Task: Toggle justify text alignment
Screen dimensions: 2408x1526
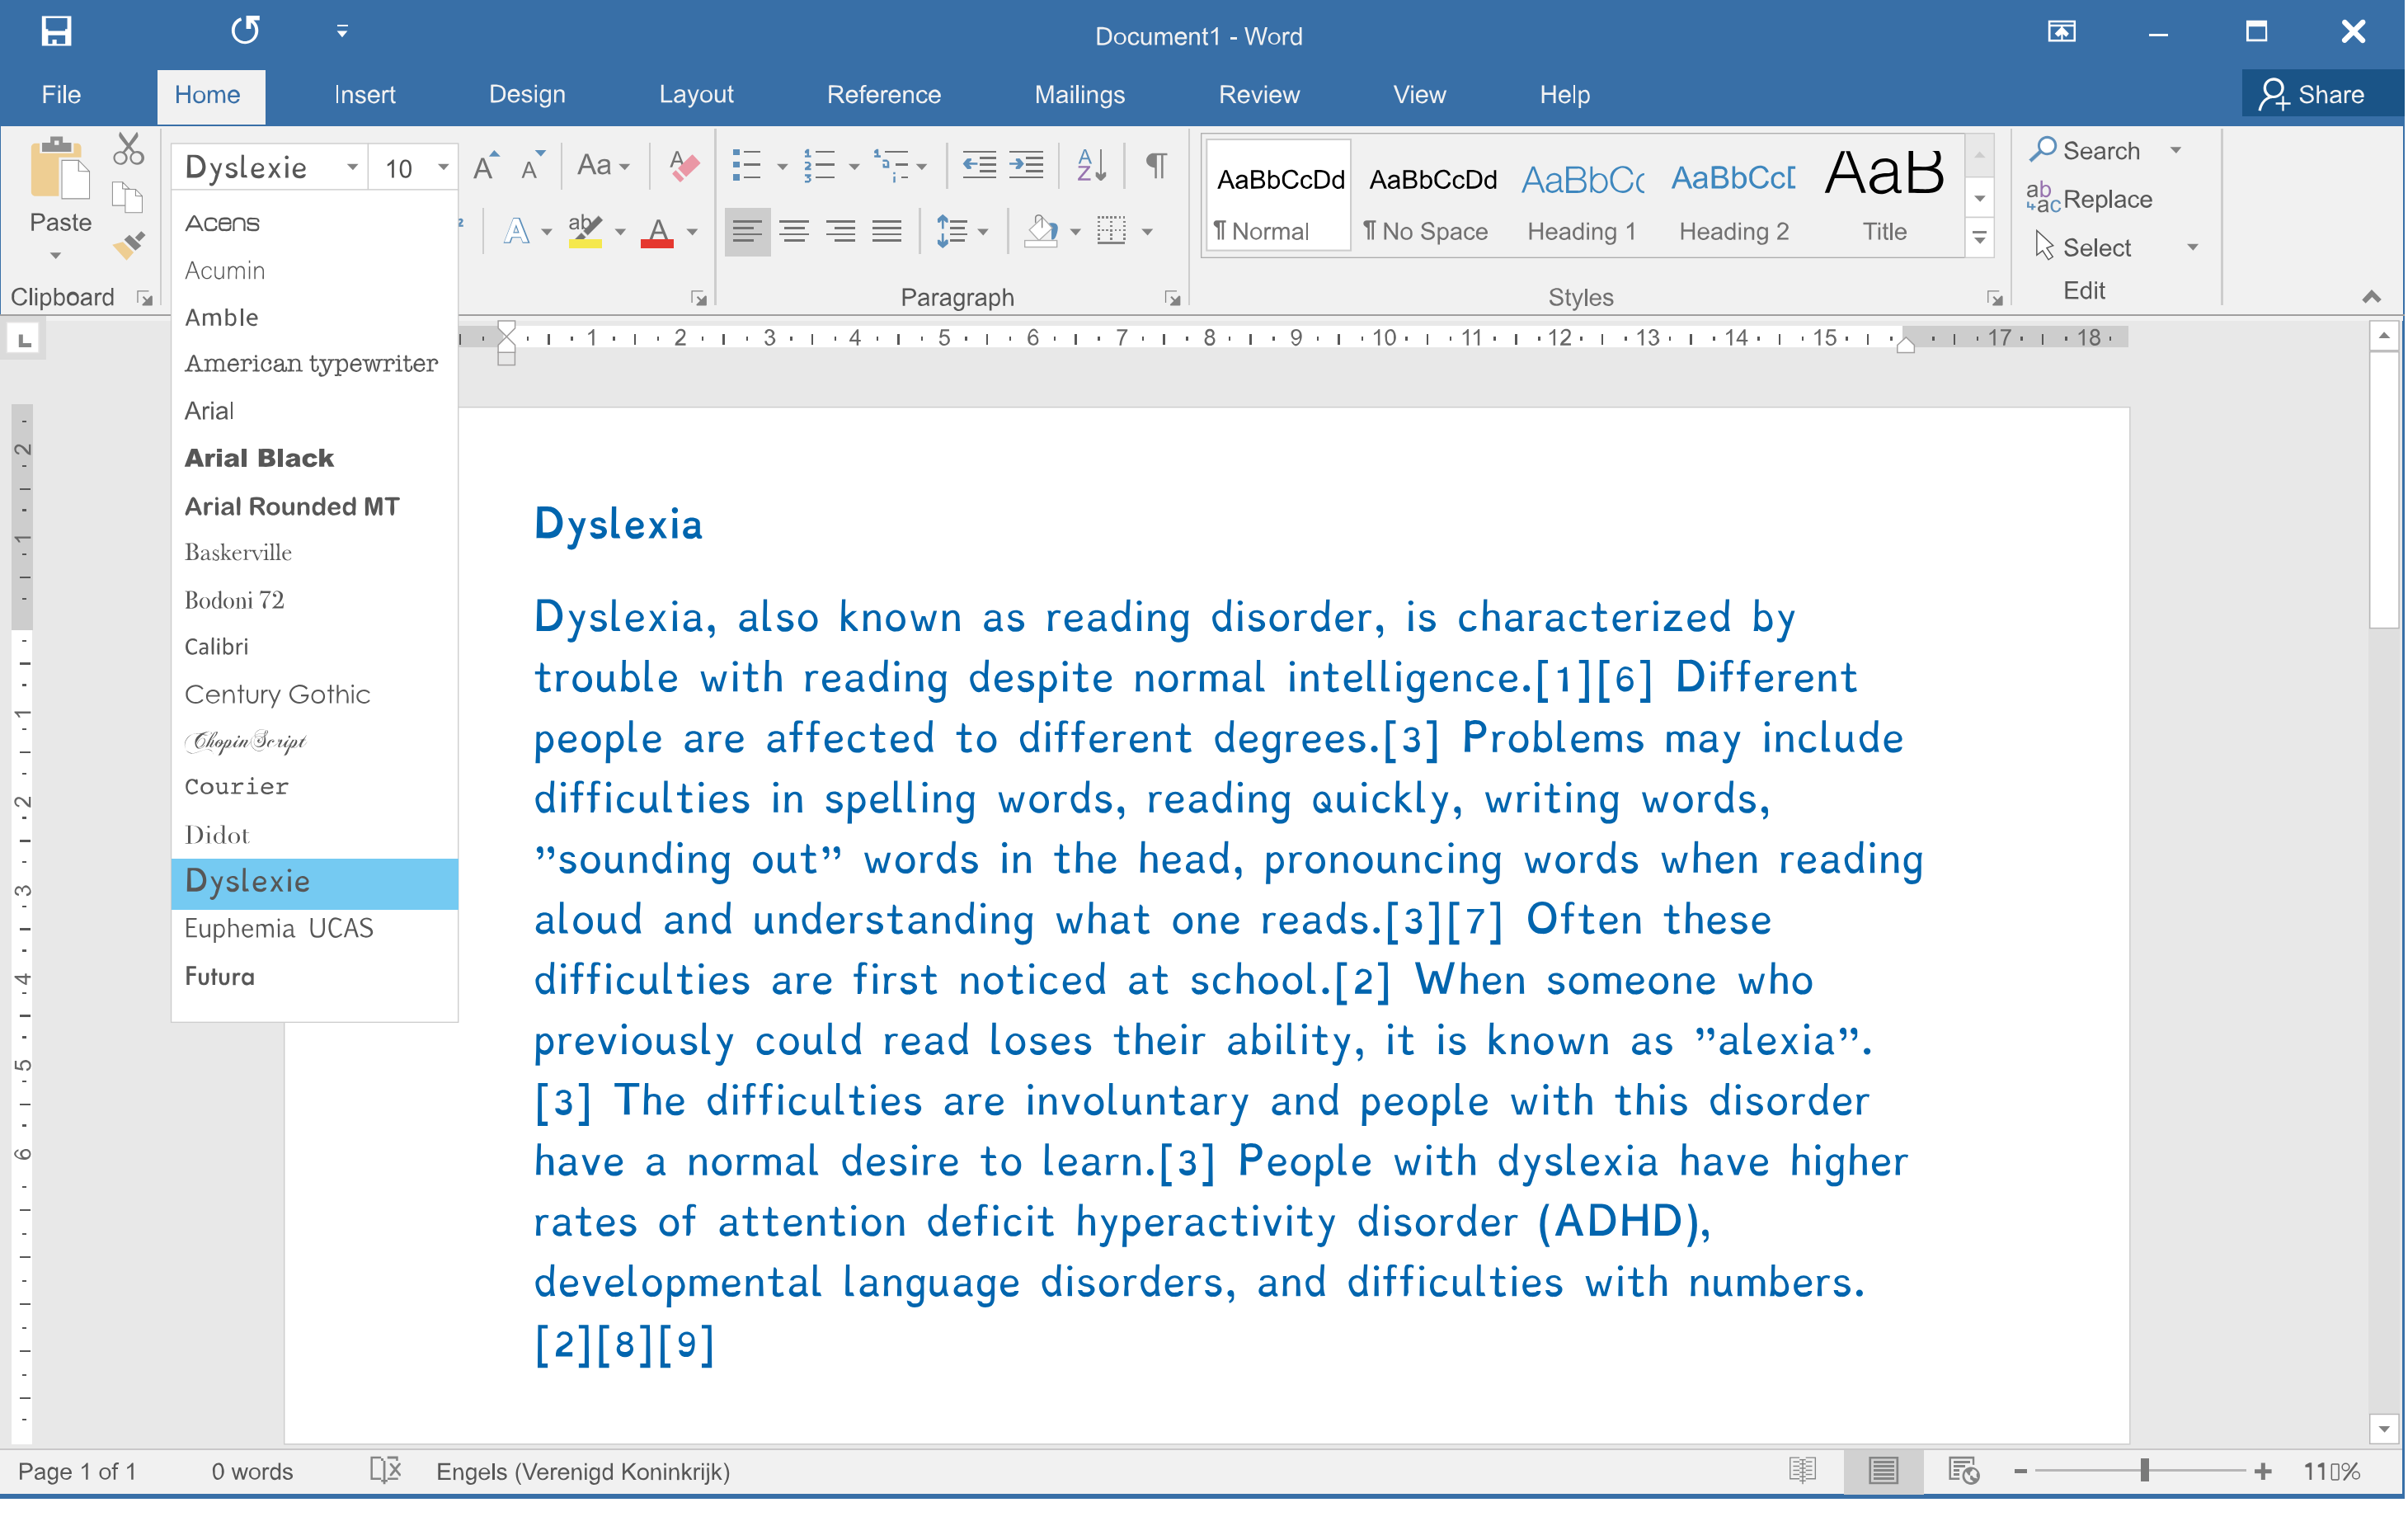Action: (x=886, y=232)
